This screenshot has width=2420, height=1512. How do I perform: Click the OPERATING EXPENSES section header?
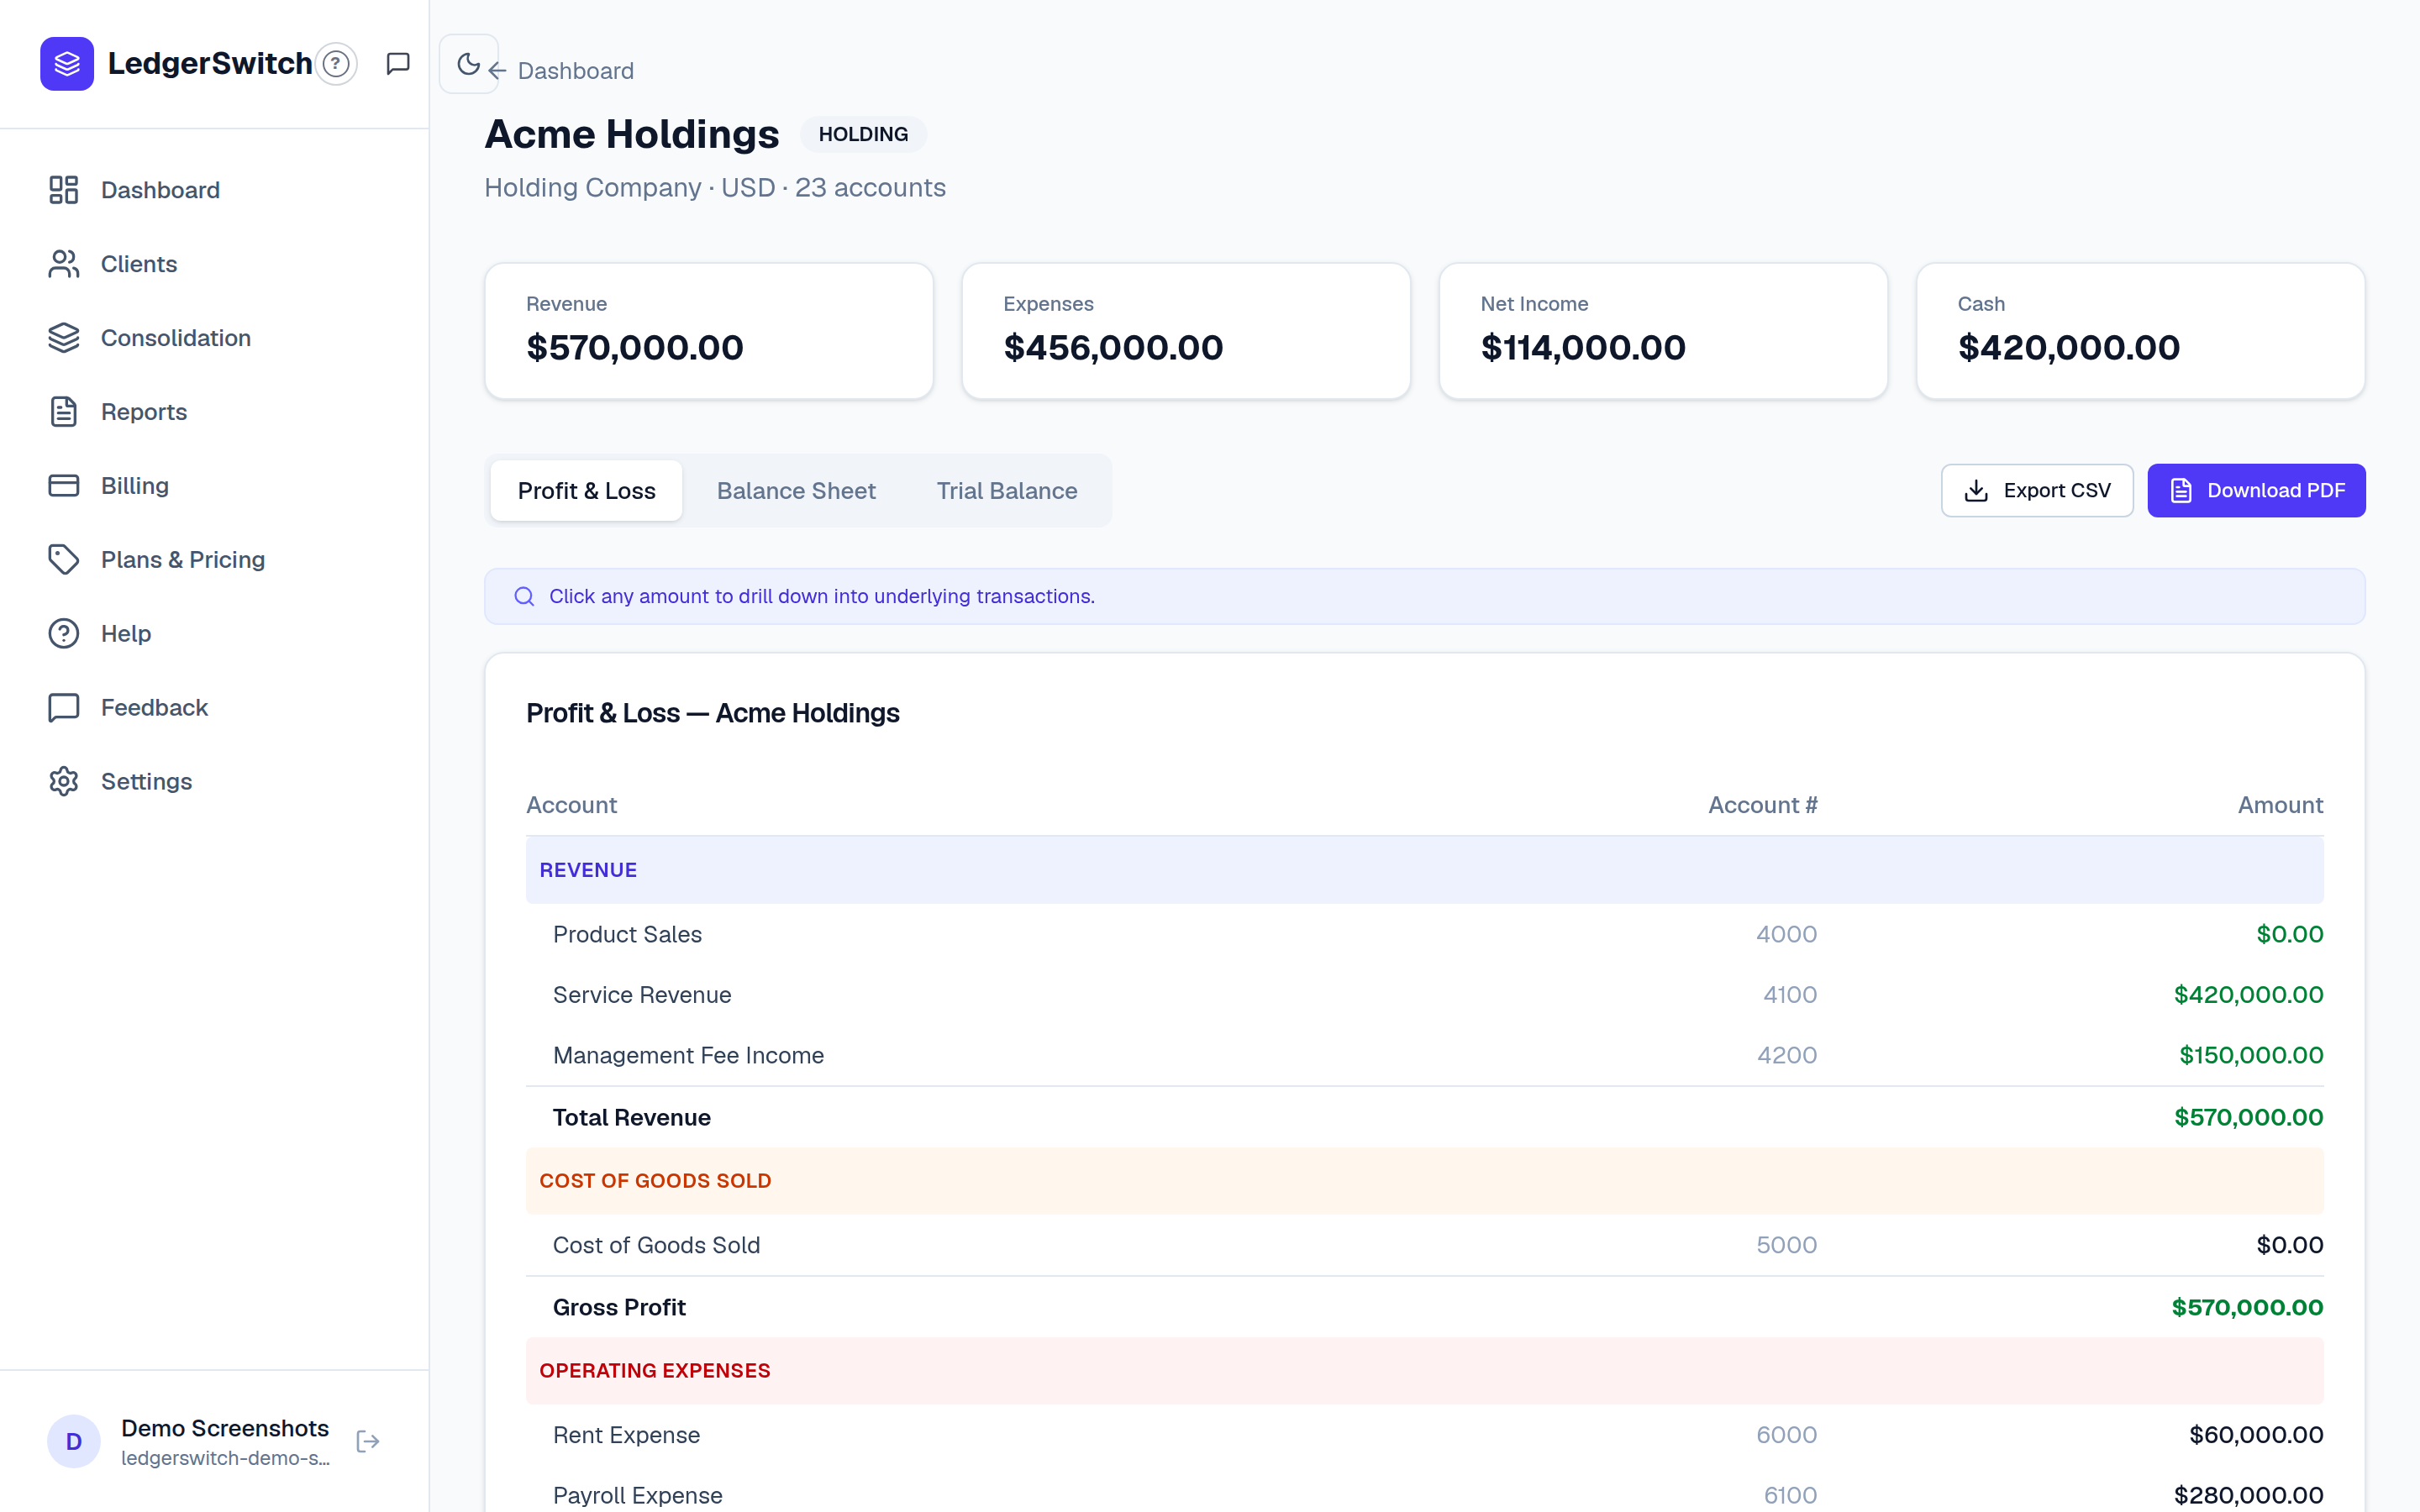[1424, 1371]
